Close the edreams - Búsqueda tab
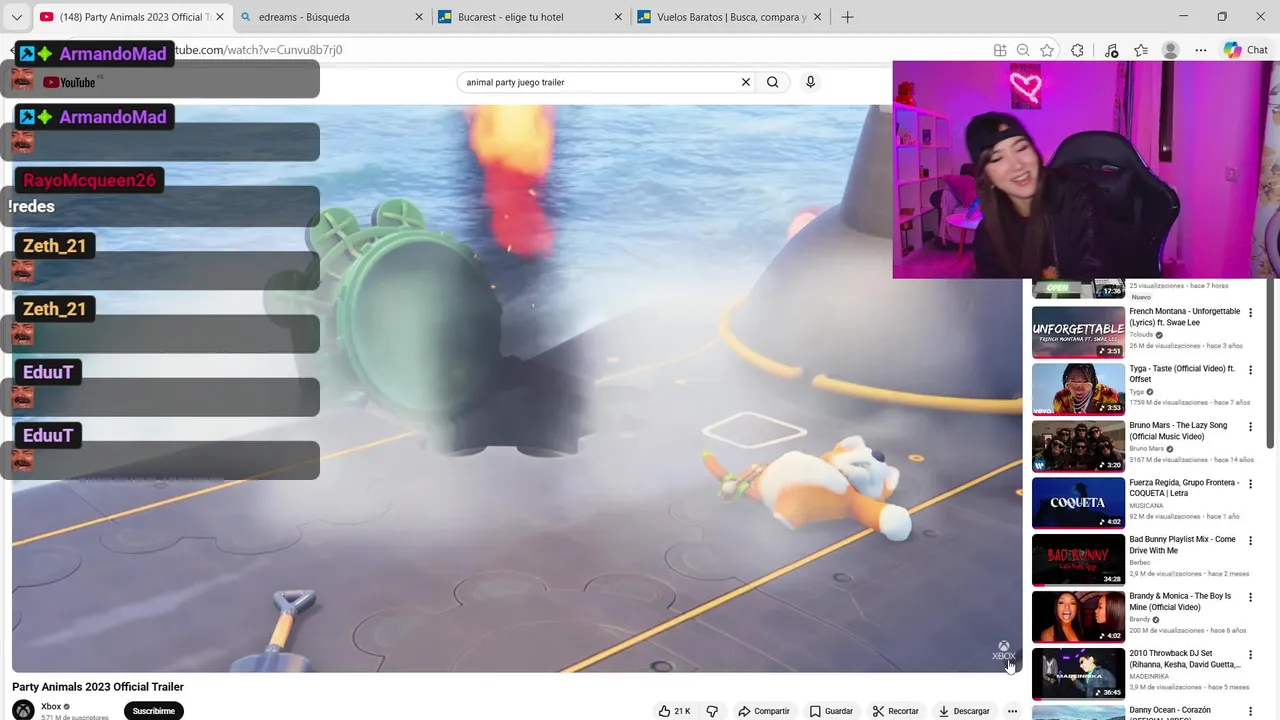 tap(419, 17)
